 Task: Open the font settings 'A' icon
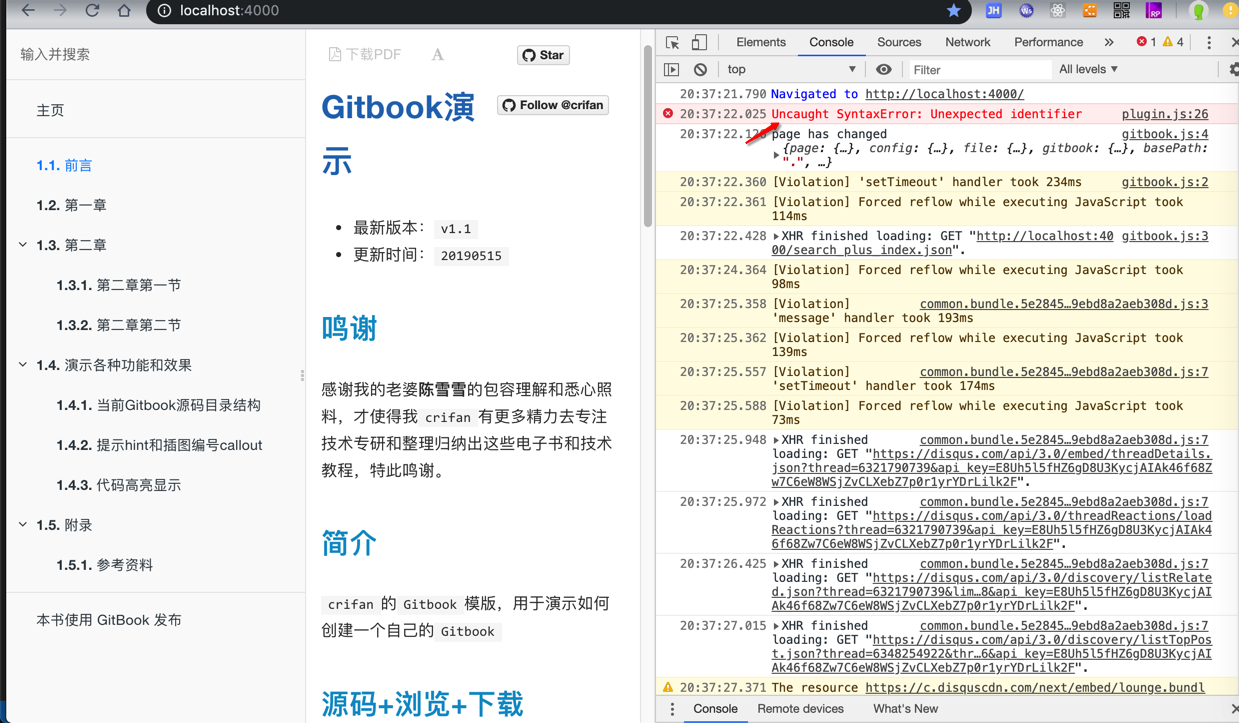(437, 55)
